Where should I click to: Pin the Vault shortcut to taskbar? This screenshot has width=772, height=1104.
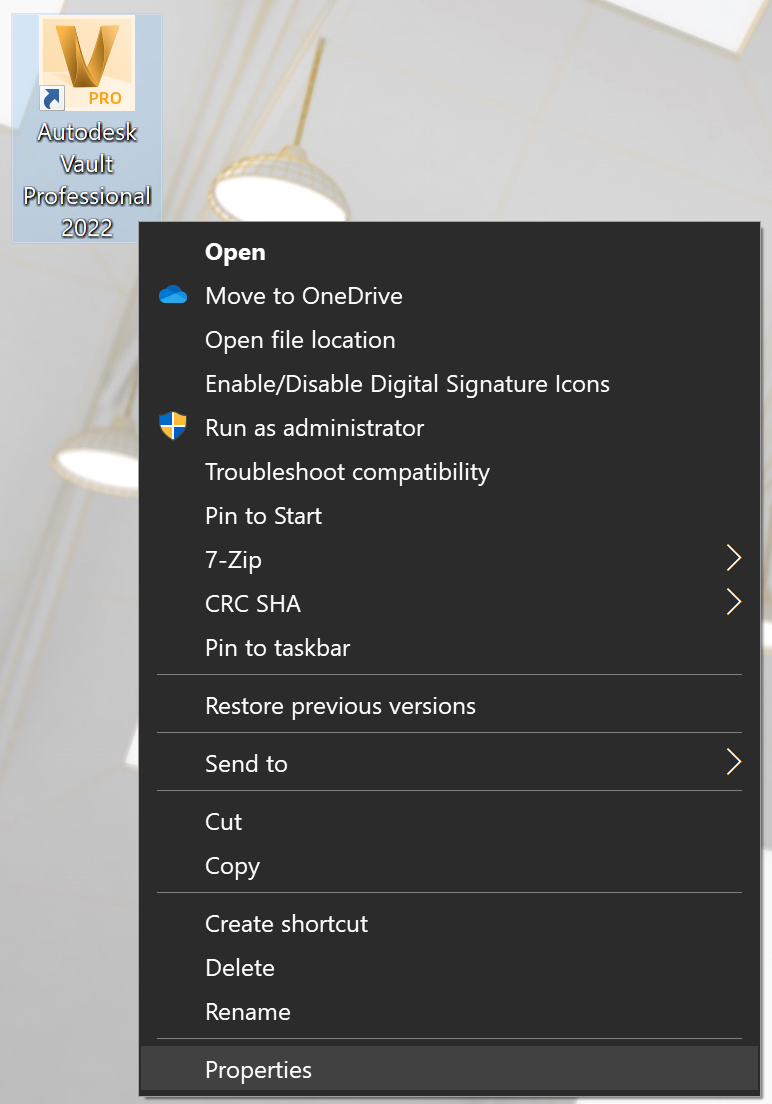(277, 648)
